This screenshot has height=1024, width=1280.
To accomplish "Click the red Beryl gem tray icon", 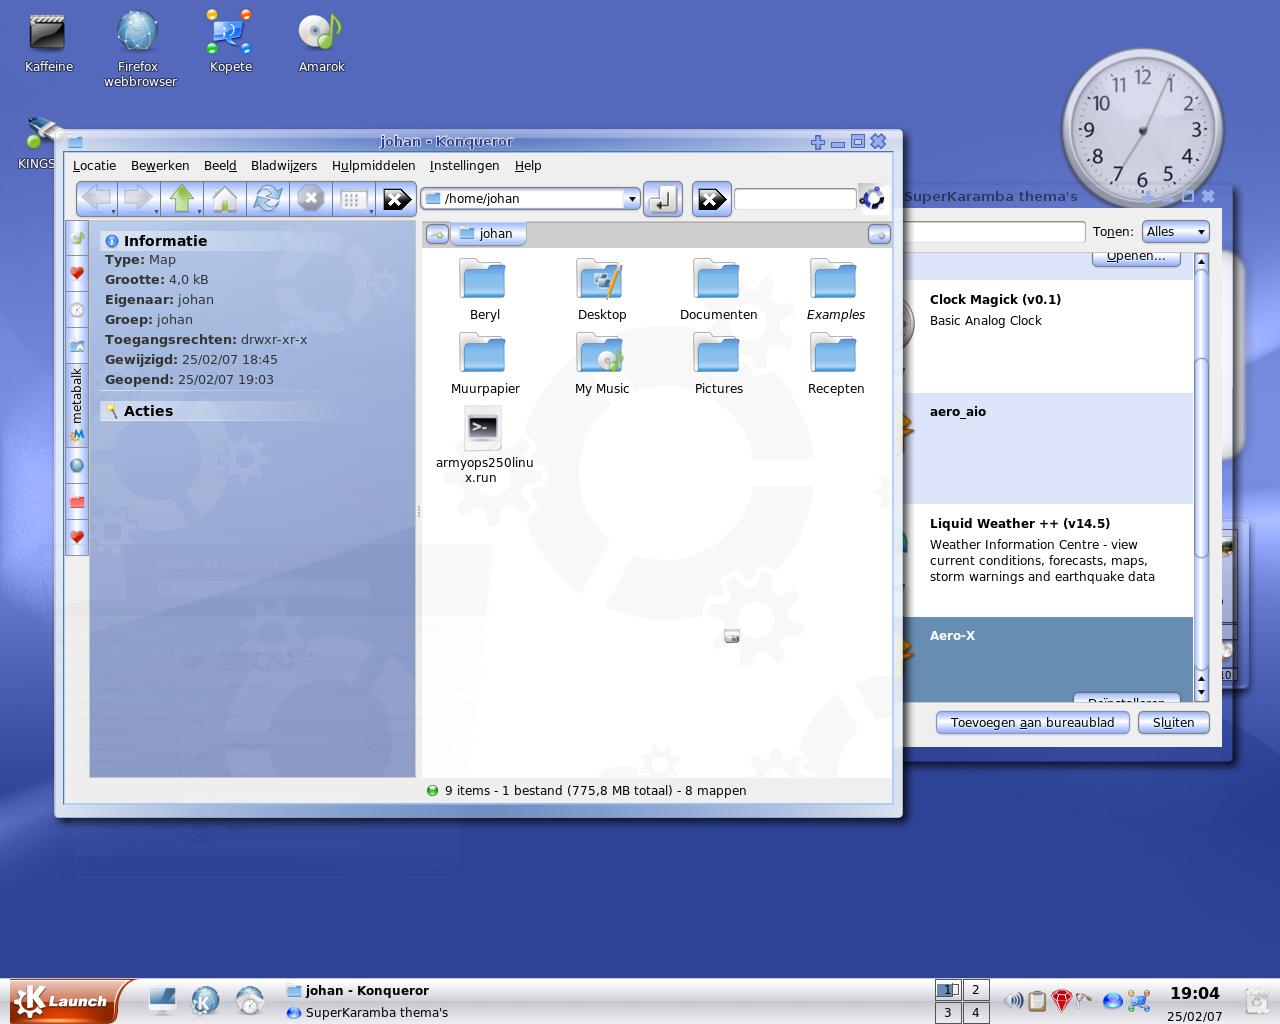I will tap(1062, 1000).
